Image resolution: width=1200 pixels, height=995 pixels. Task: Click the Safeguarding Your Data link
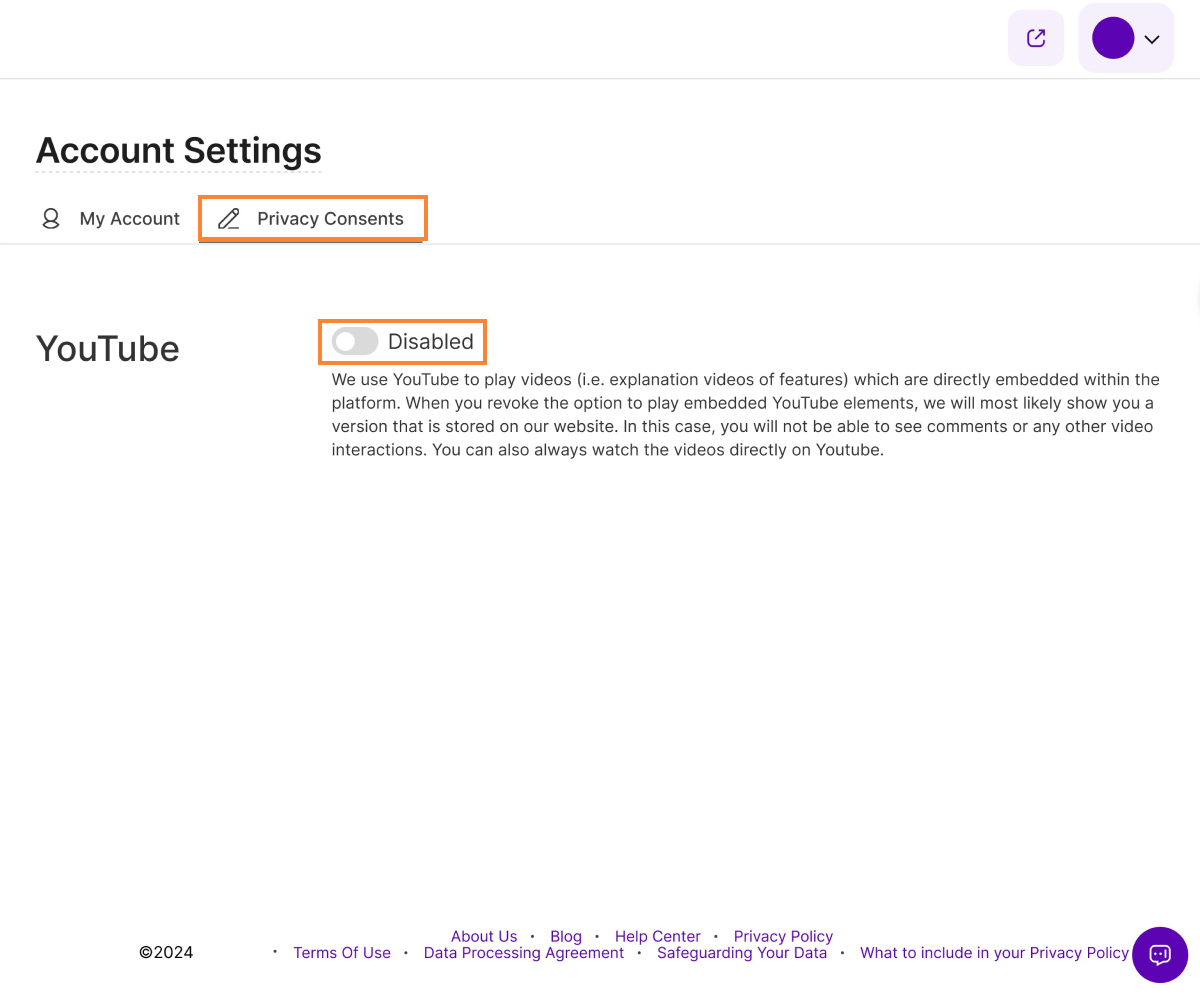[742, 953]
